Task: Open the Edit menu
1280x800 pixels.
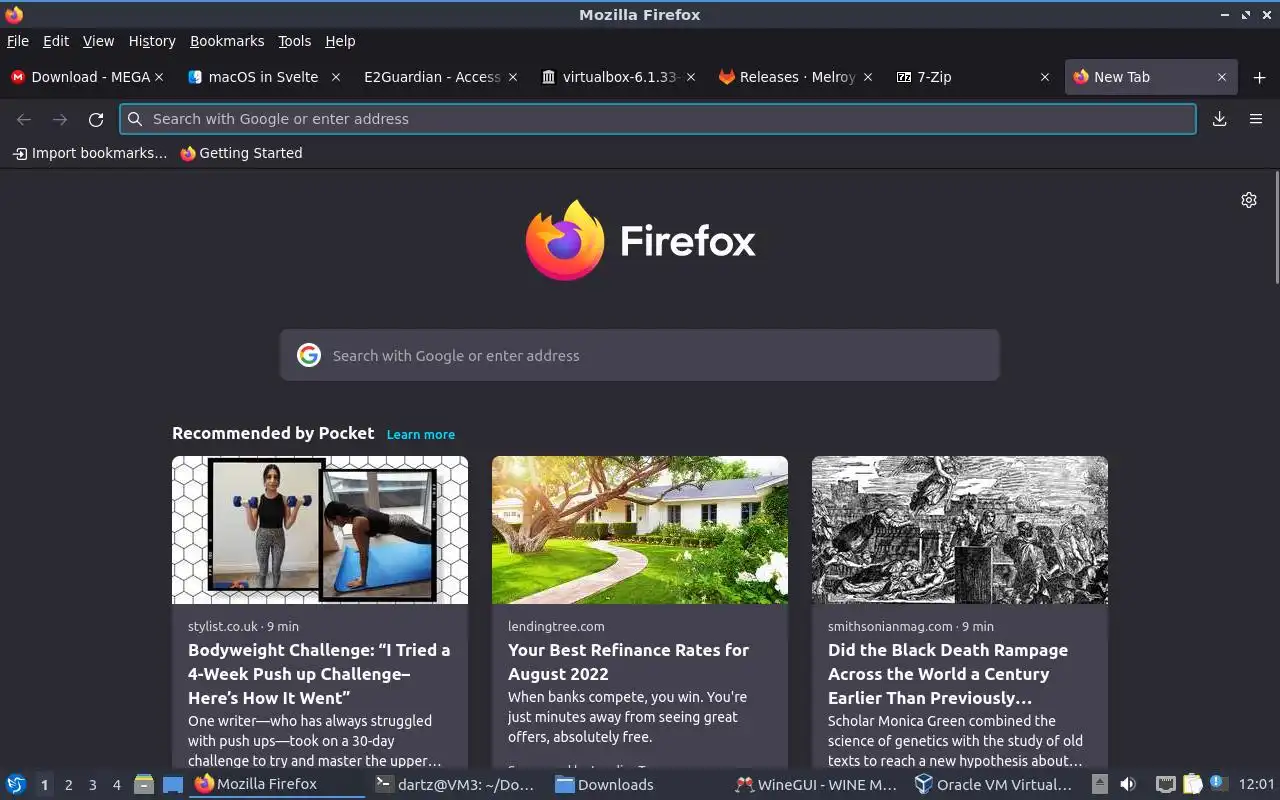Action: click(x=56, y=41)
